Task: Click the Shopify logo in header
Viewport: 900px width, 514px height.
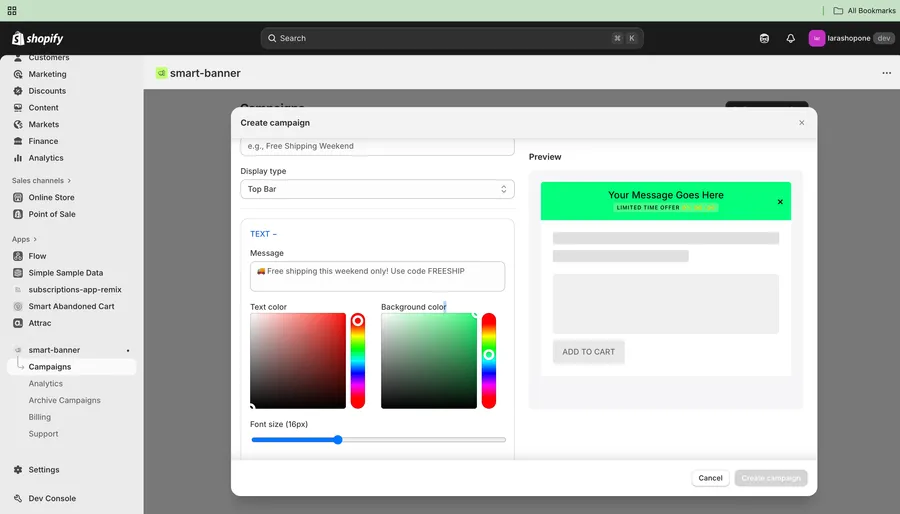Action: [37, 38]
